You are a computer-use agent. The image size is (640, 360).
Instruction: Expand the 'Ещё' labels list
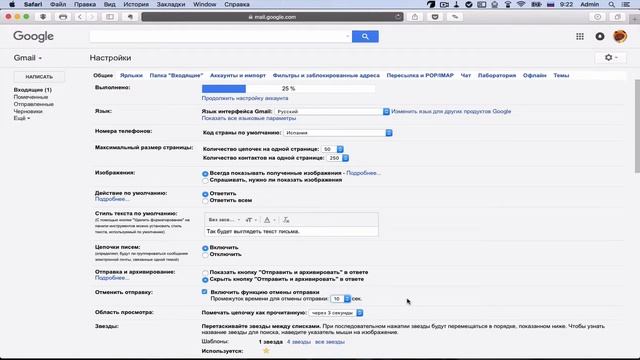click(x=22, y=118)
